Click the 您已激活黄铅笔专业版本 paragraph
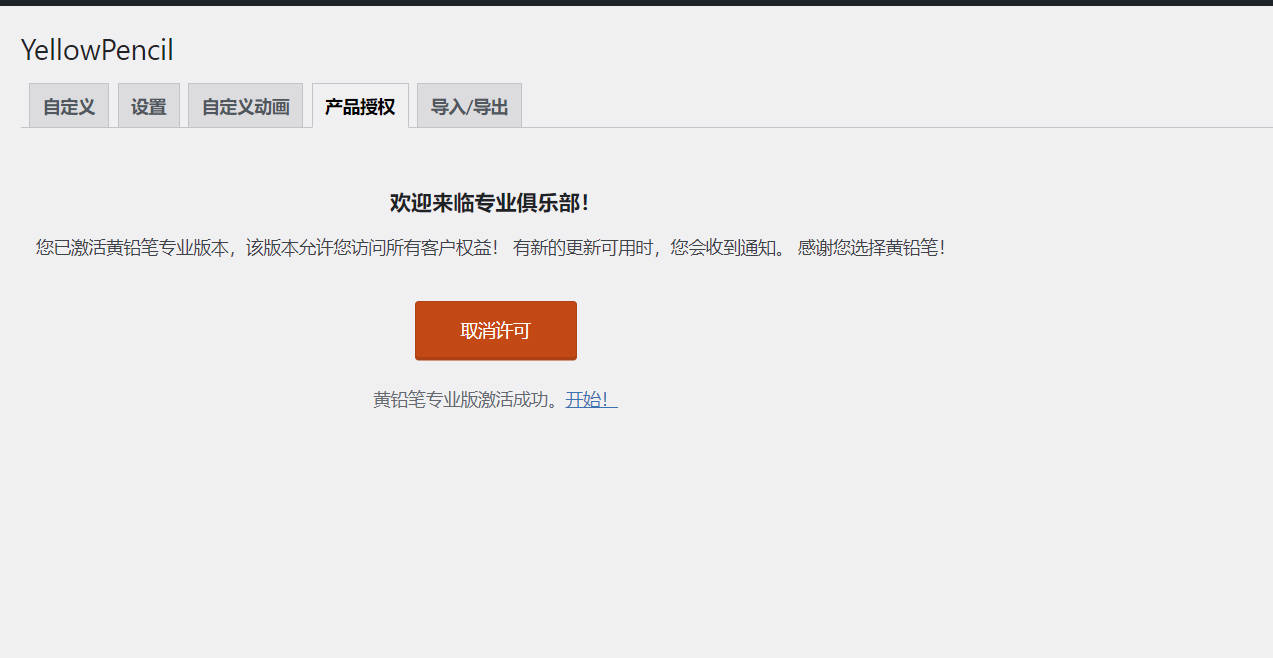The width and height of the screenshot is (1273, 658). pos(490,248)
